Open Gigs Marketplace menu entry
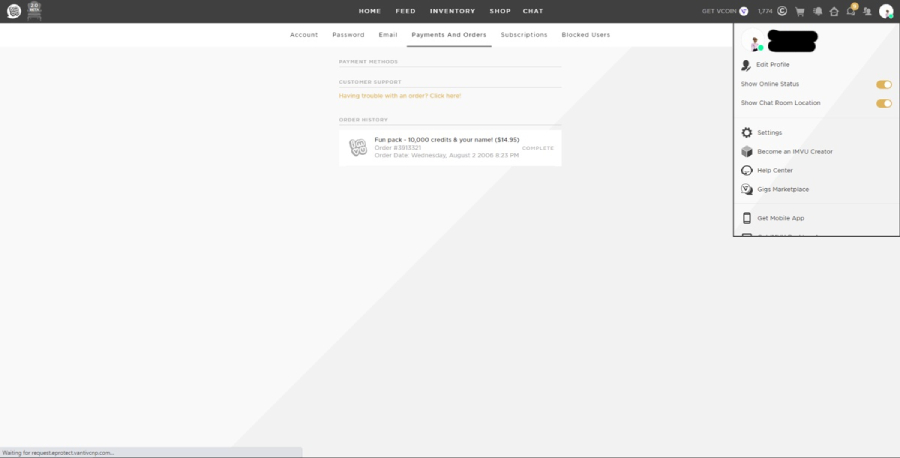The width and height of the screenshot is (900, 458). 783,189
